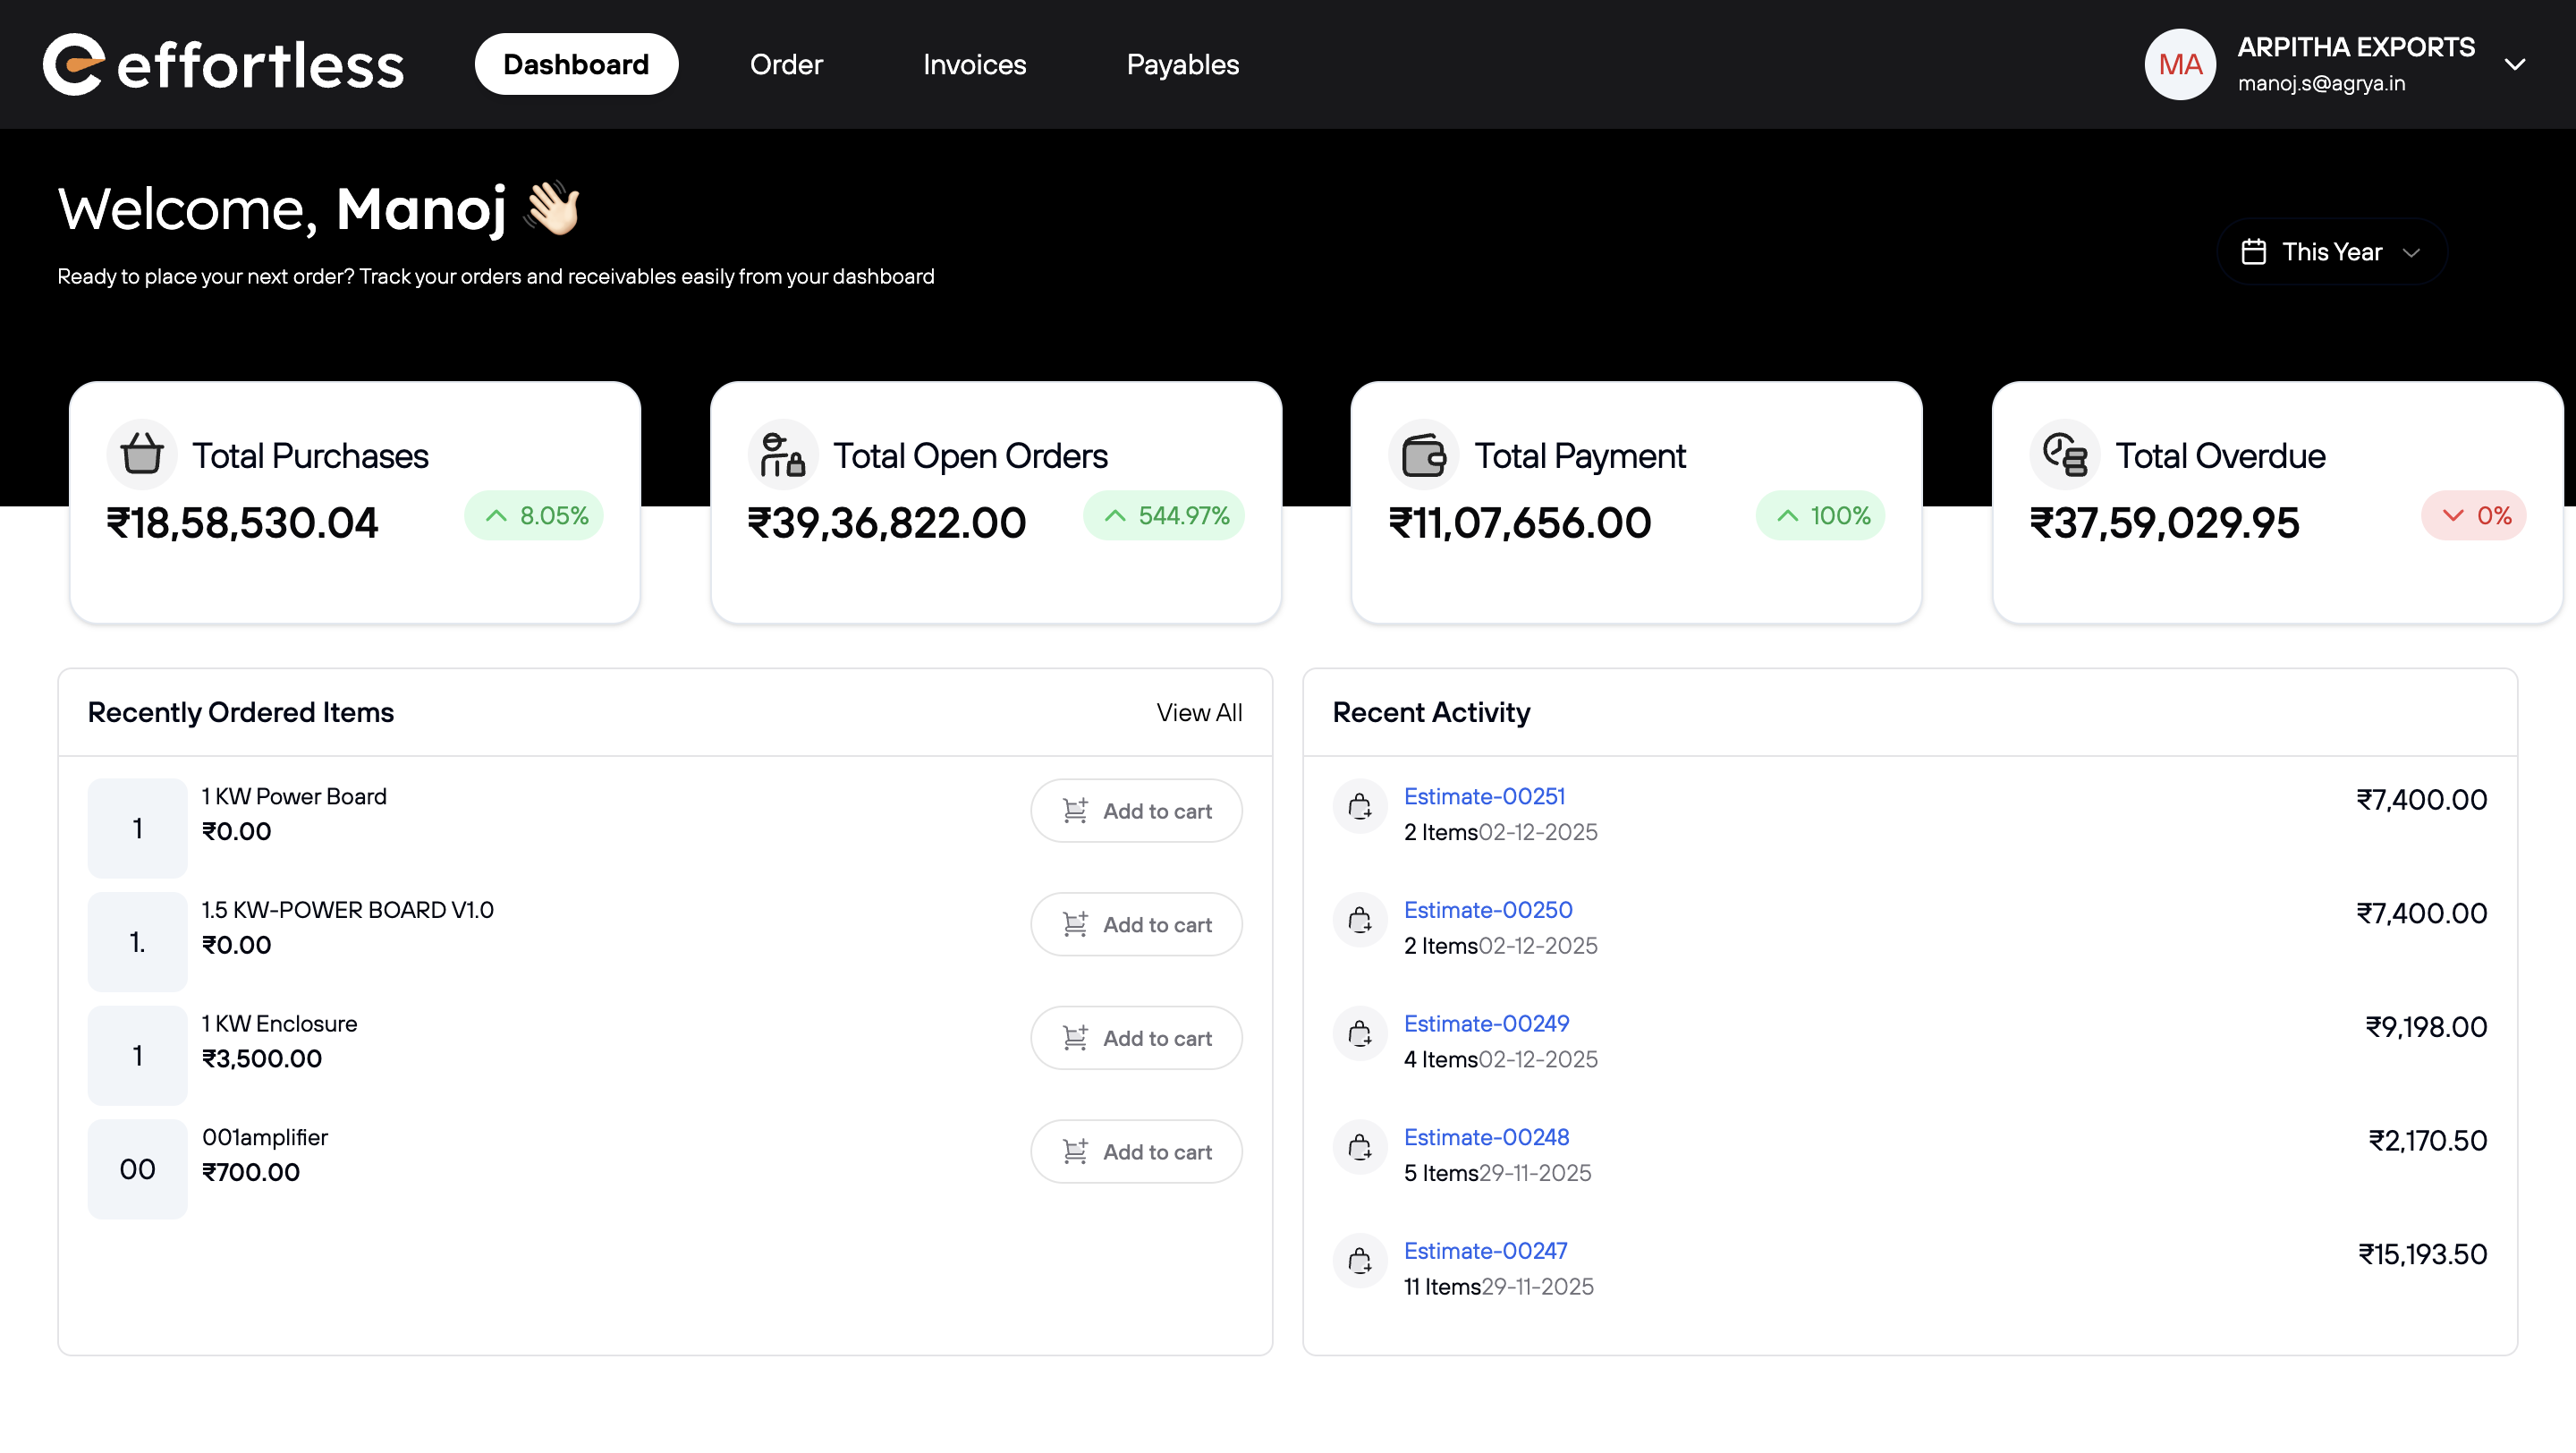The image size is (2576, 1453).
Task: Open the Estimate-00250 link
Action: coord(1488,910)
